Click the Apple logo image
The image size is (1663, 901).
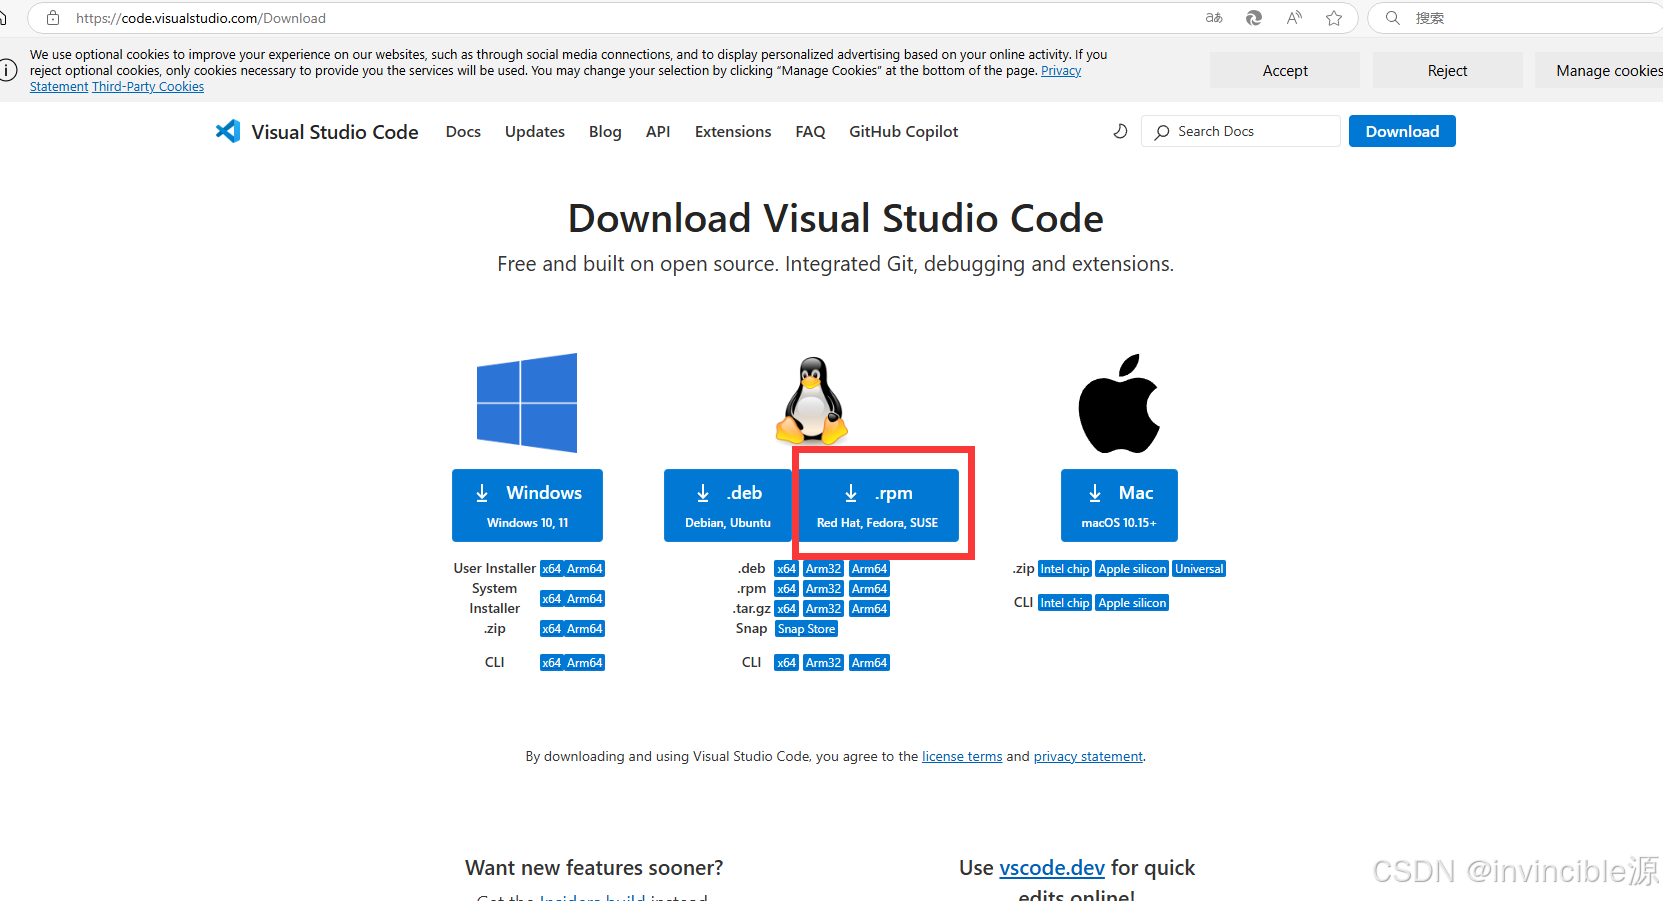click(1119, 403)
